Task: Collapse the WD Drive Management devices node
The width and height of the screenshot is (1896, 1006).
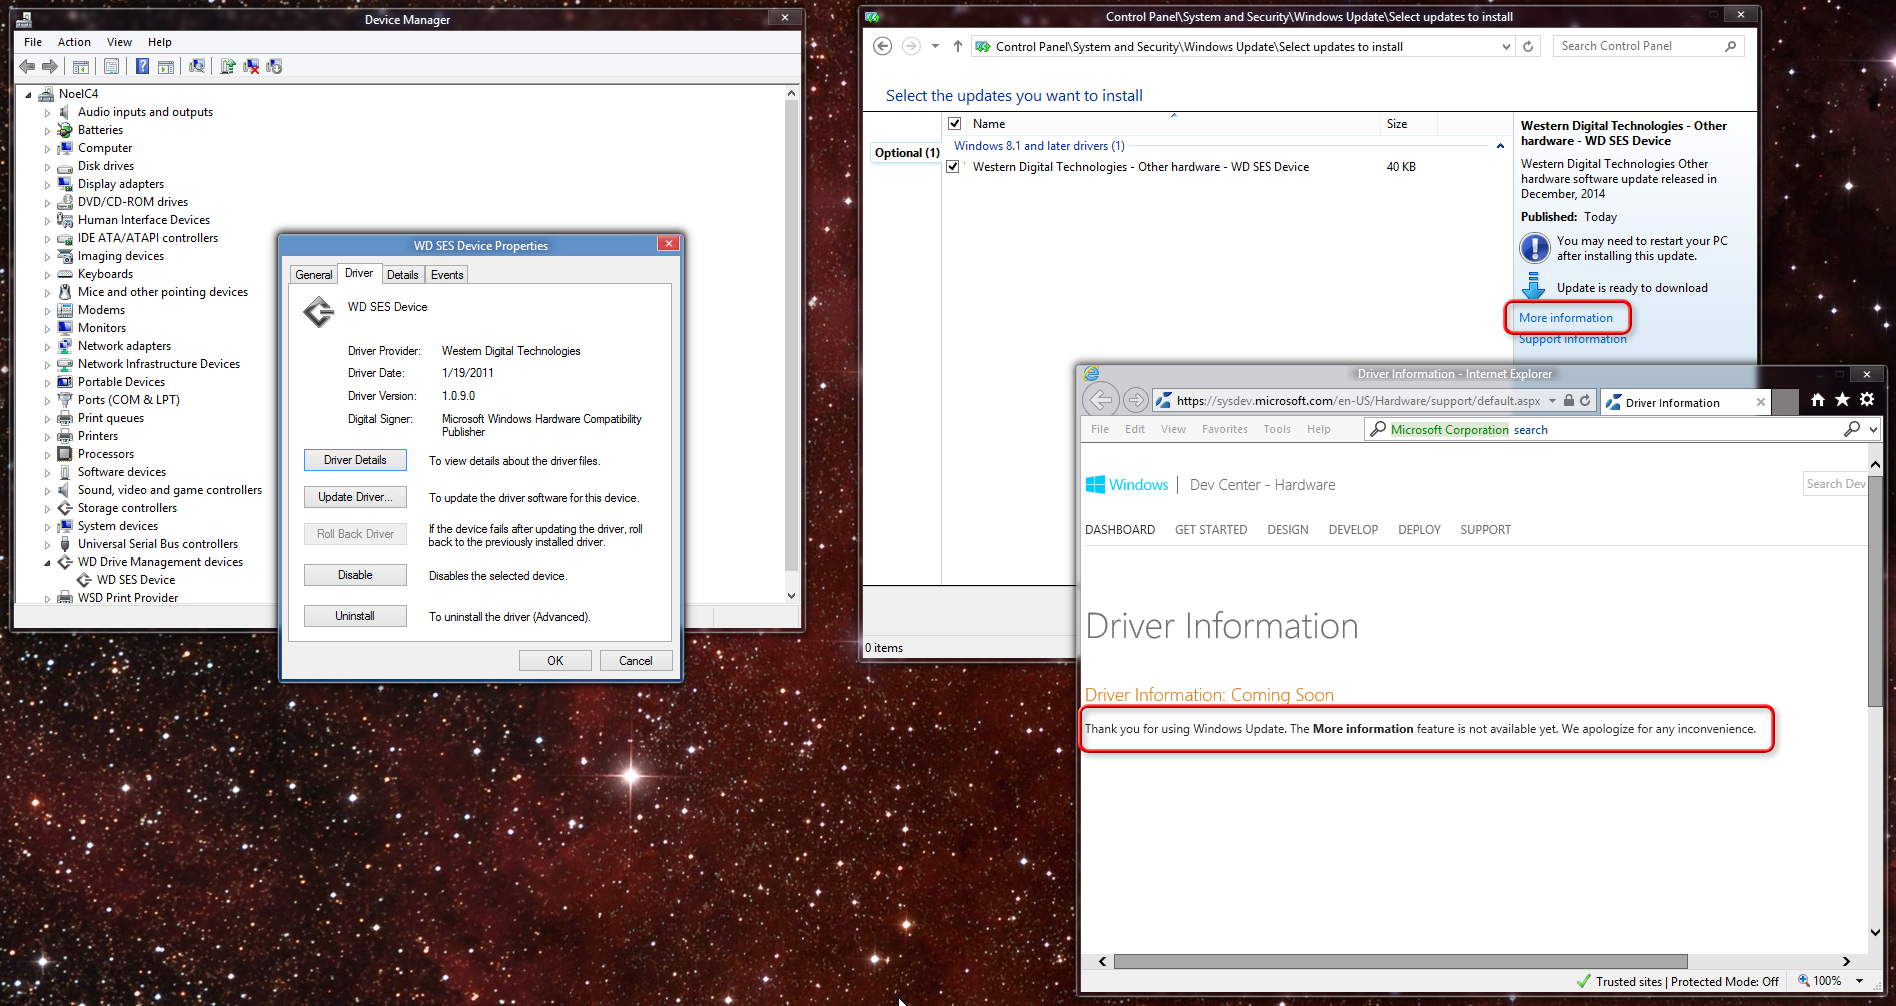Action: point(47,563)
